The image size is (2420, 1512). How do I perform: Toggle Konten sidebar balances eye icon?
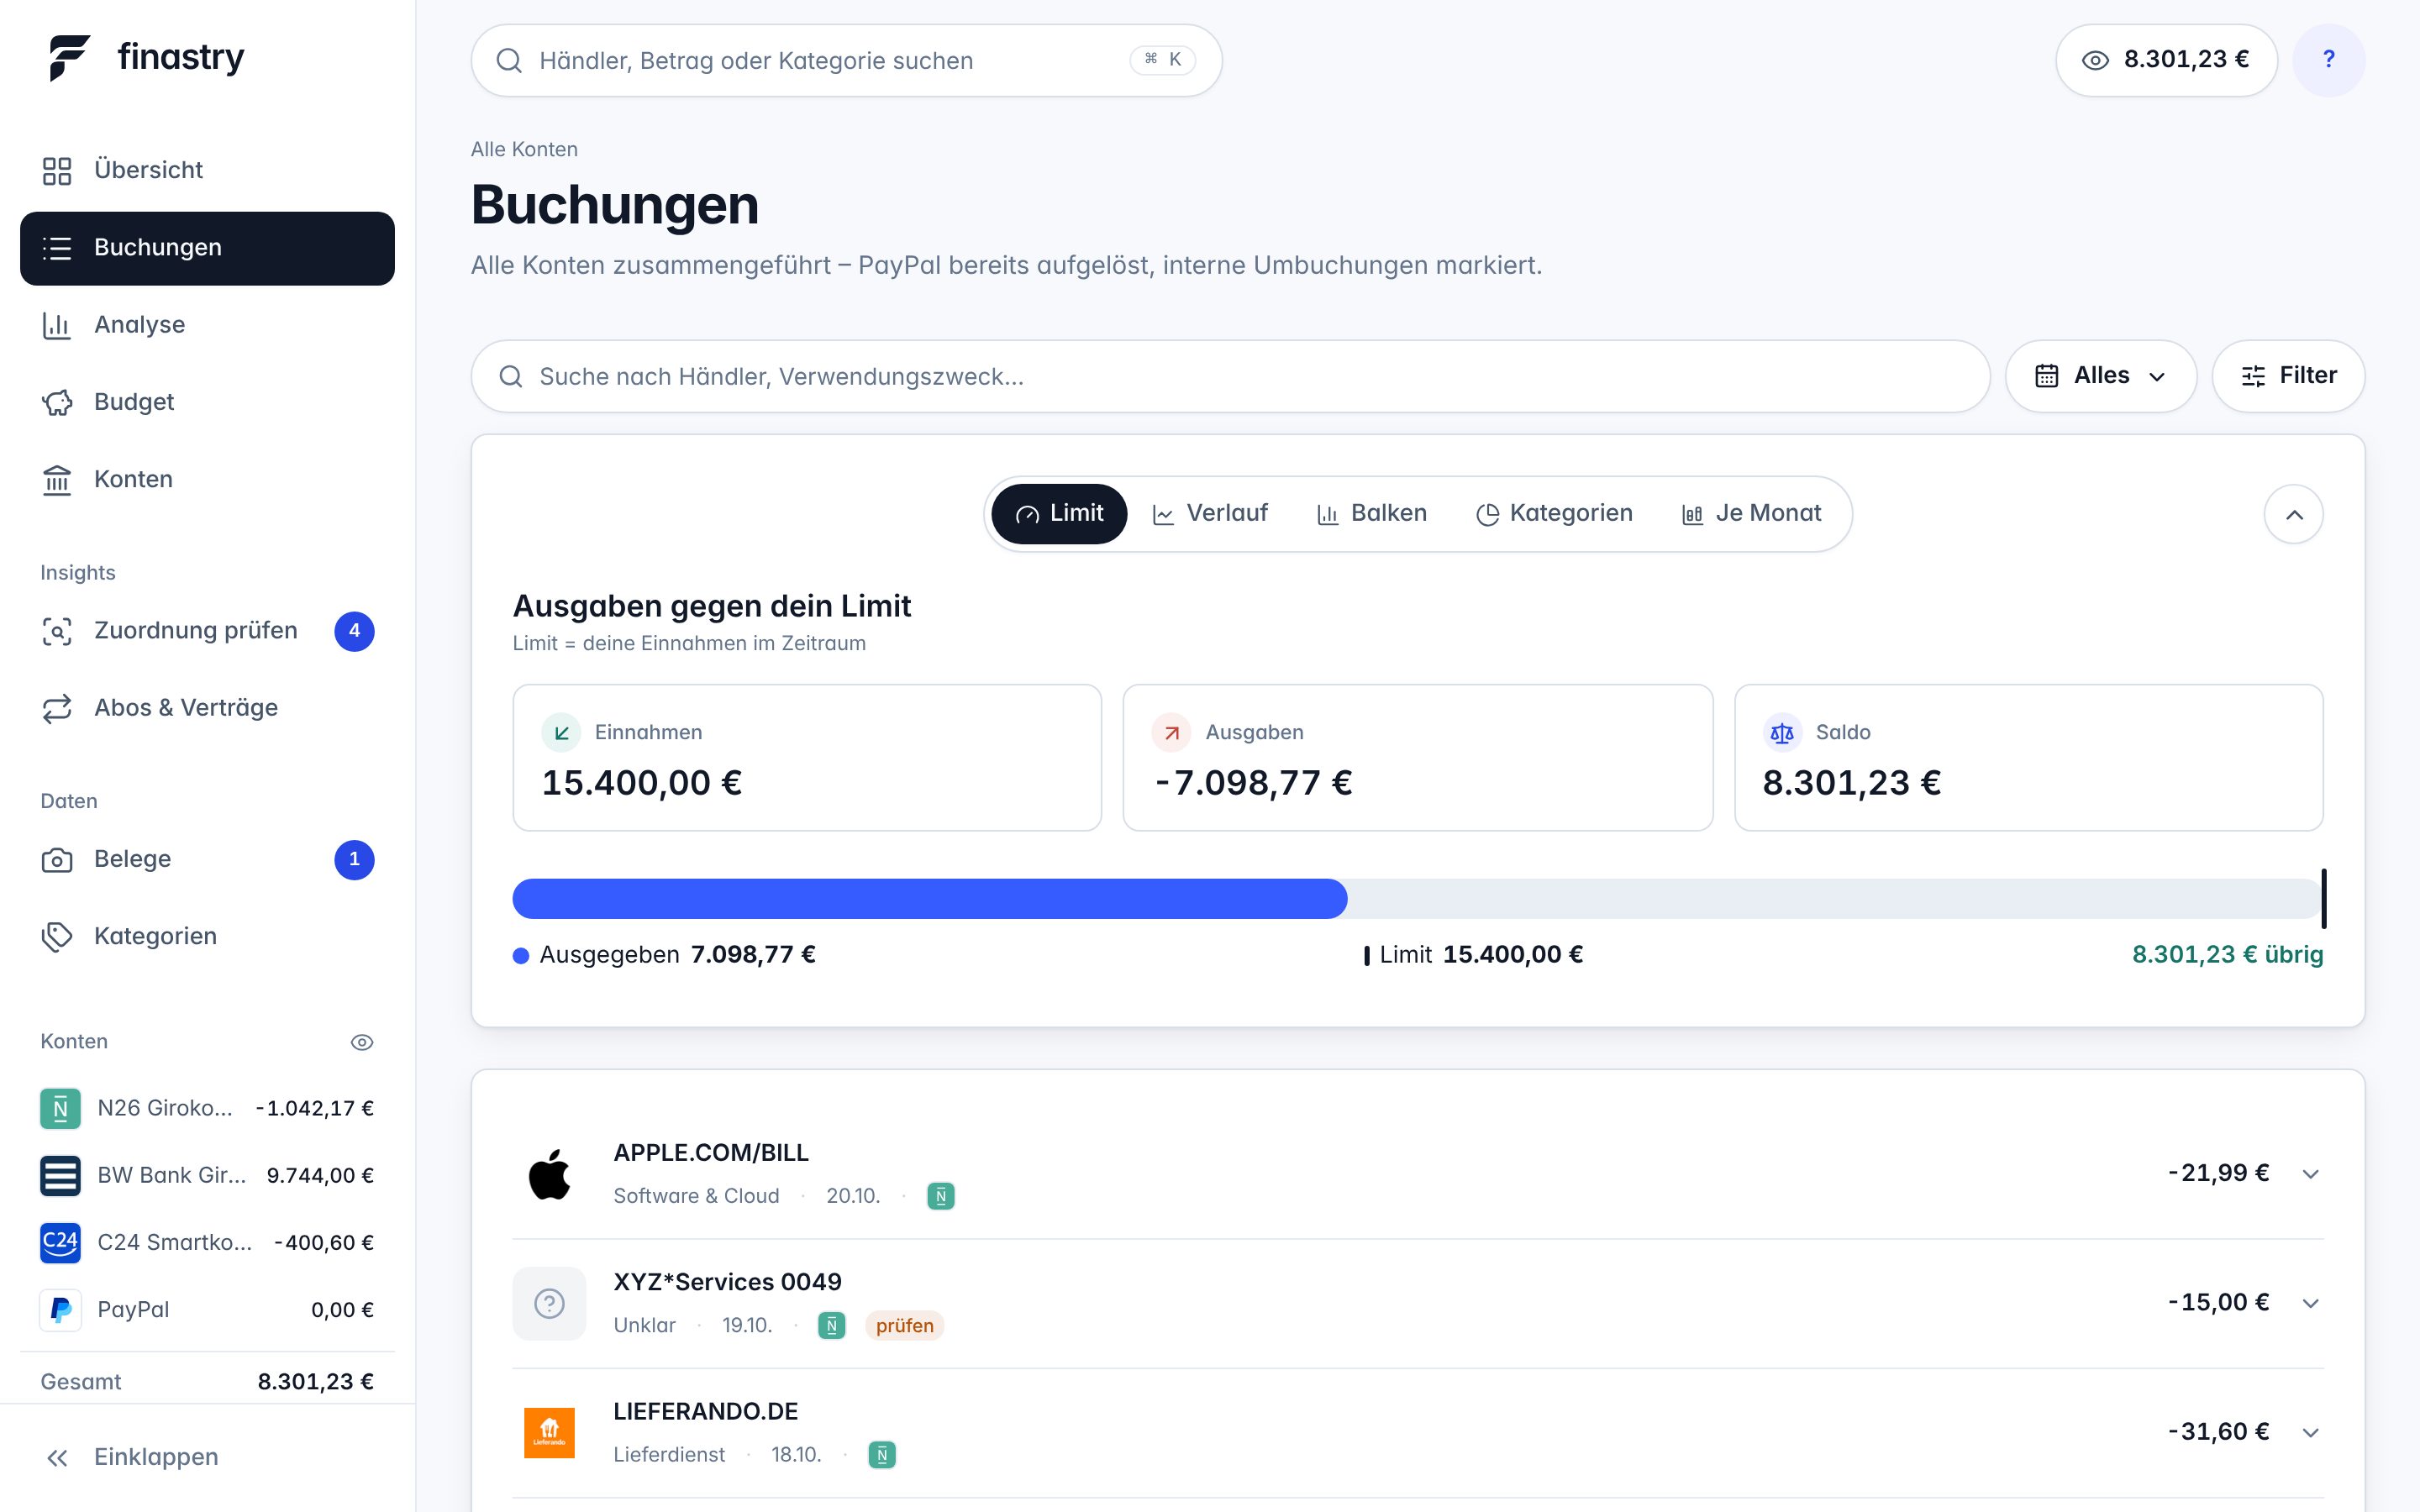coord(362,1042)
